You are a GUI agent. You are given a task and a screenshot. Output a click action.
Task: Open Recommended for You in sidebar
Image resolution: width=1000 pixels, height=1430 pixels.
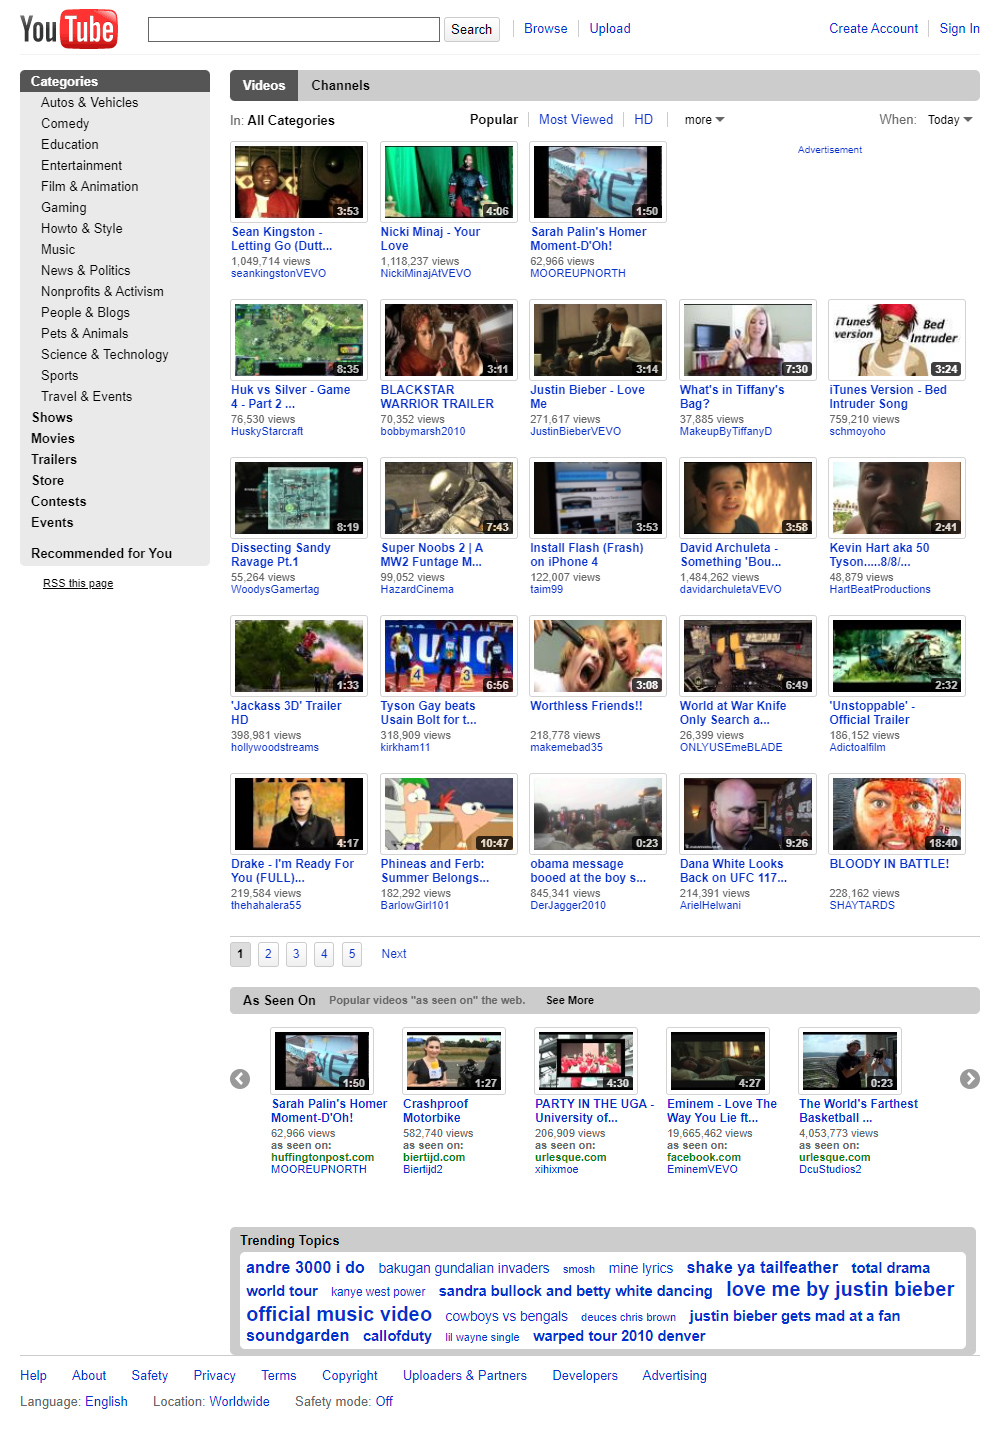101,554
